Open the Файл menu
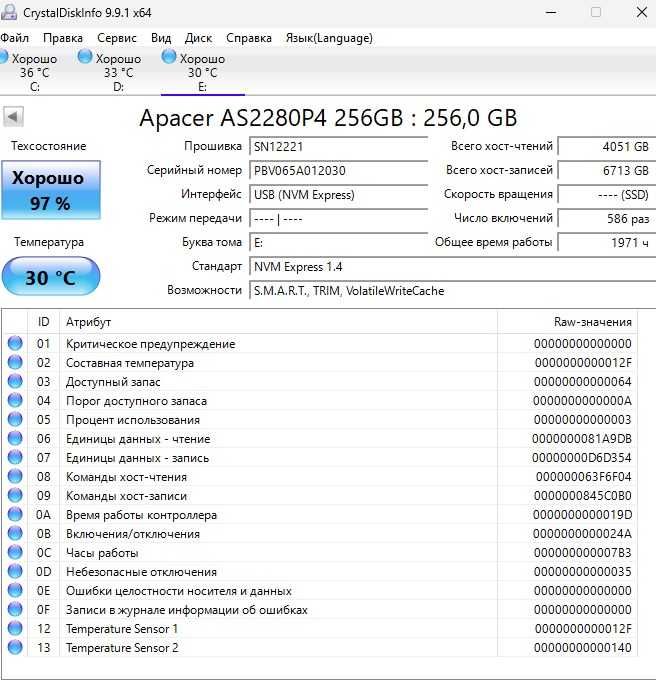Viewport: 656px width, 685px height. click(x=14, y=38)
